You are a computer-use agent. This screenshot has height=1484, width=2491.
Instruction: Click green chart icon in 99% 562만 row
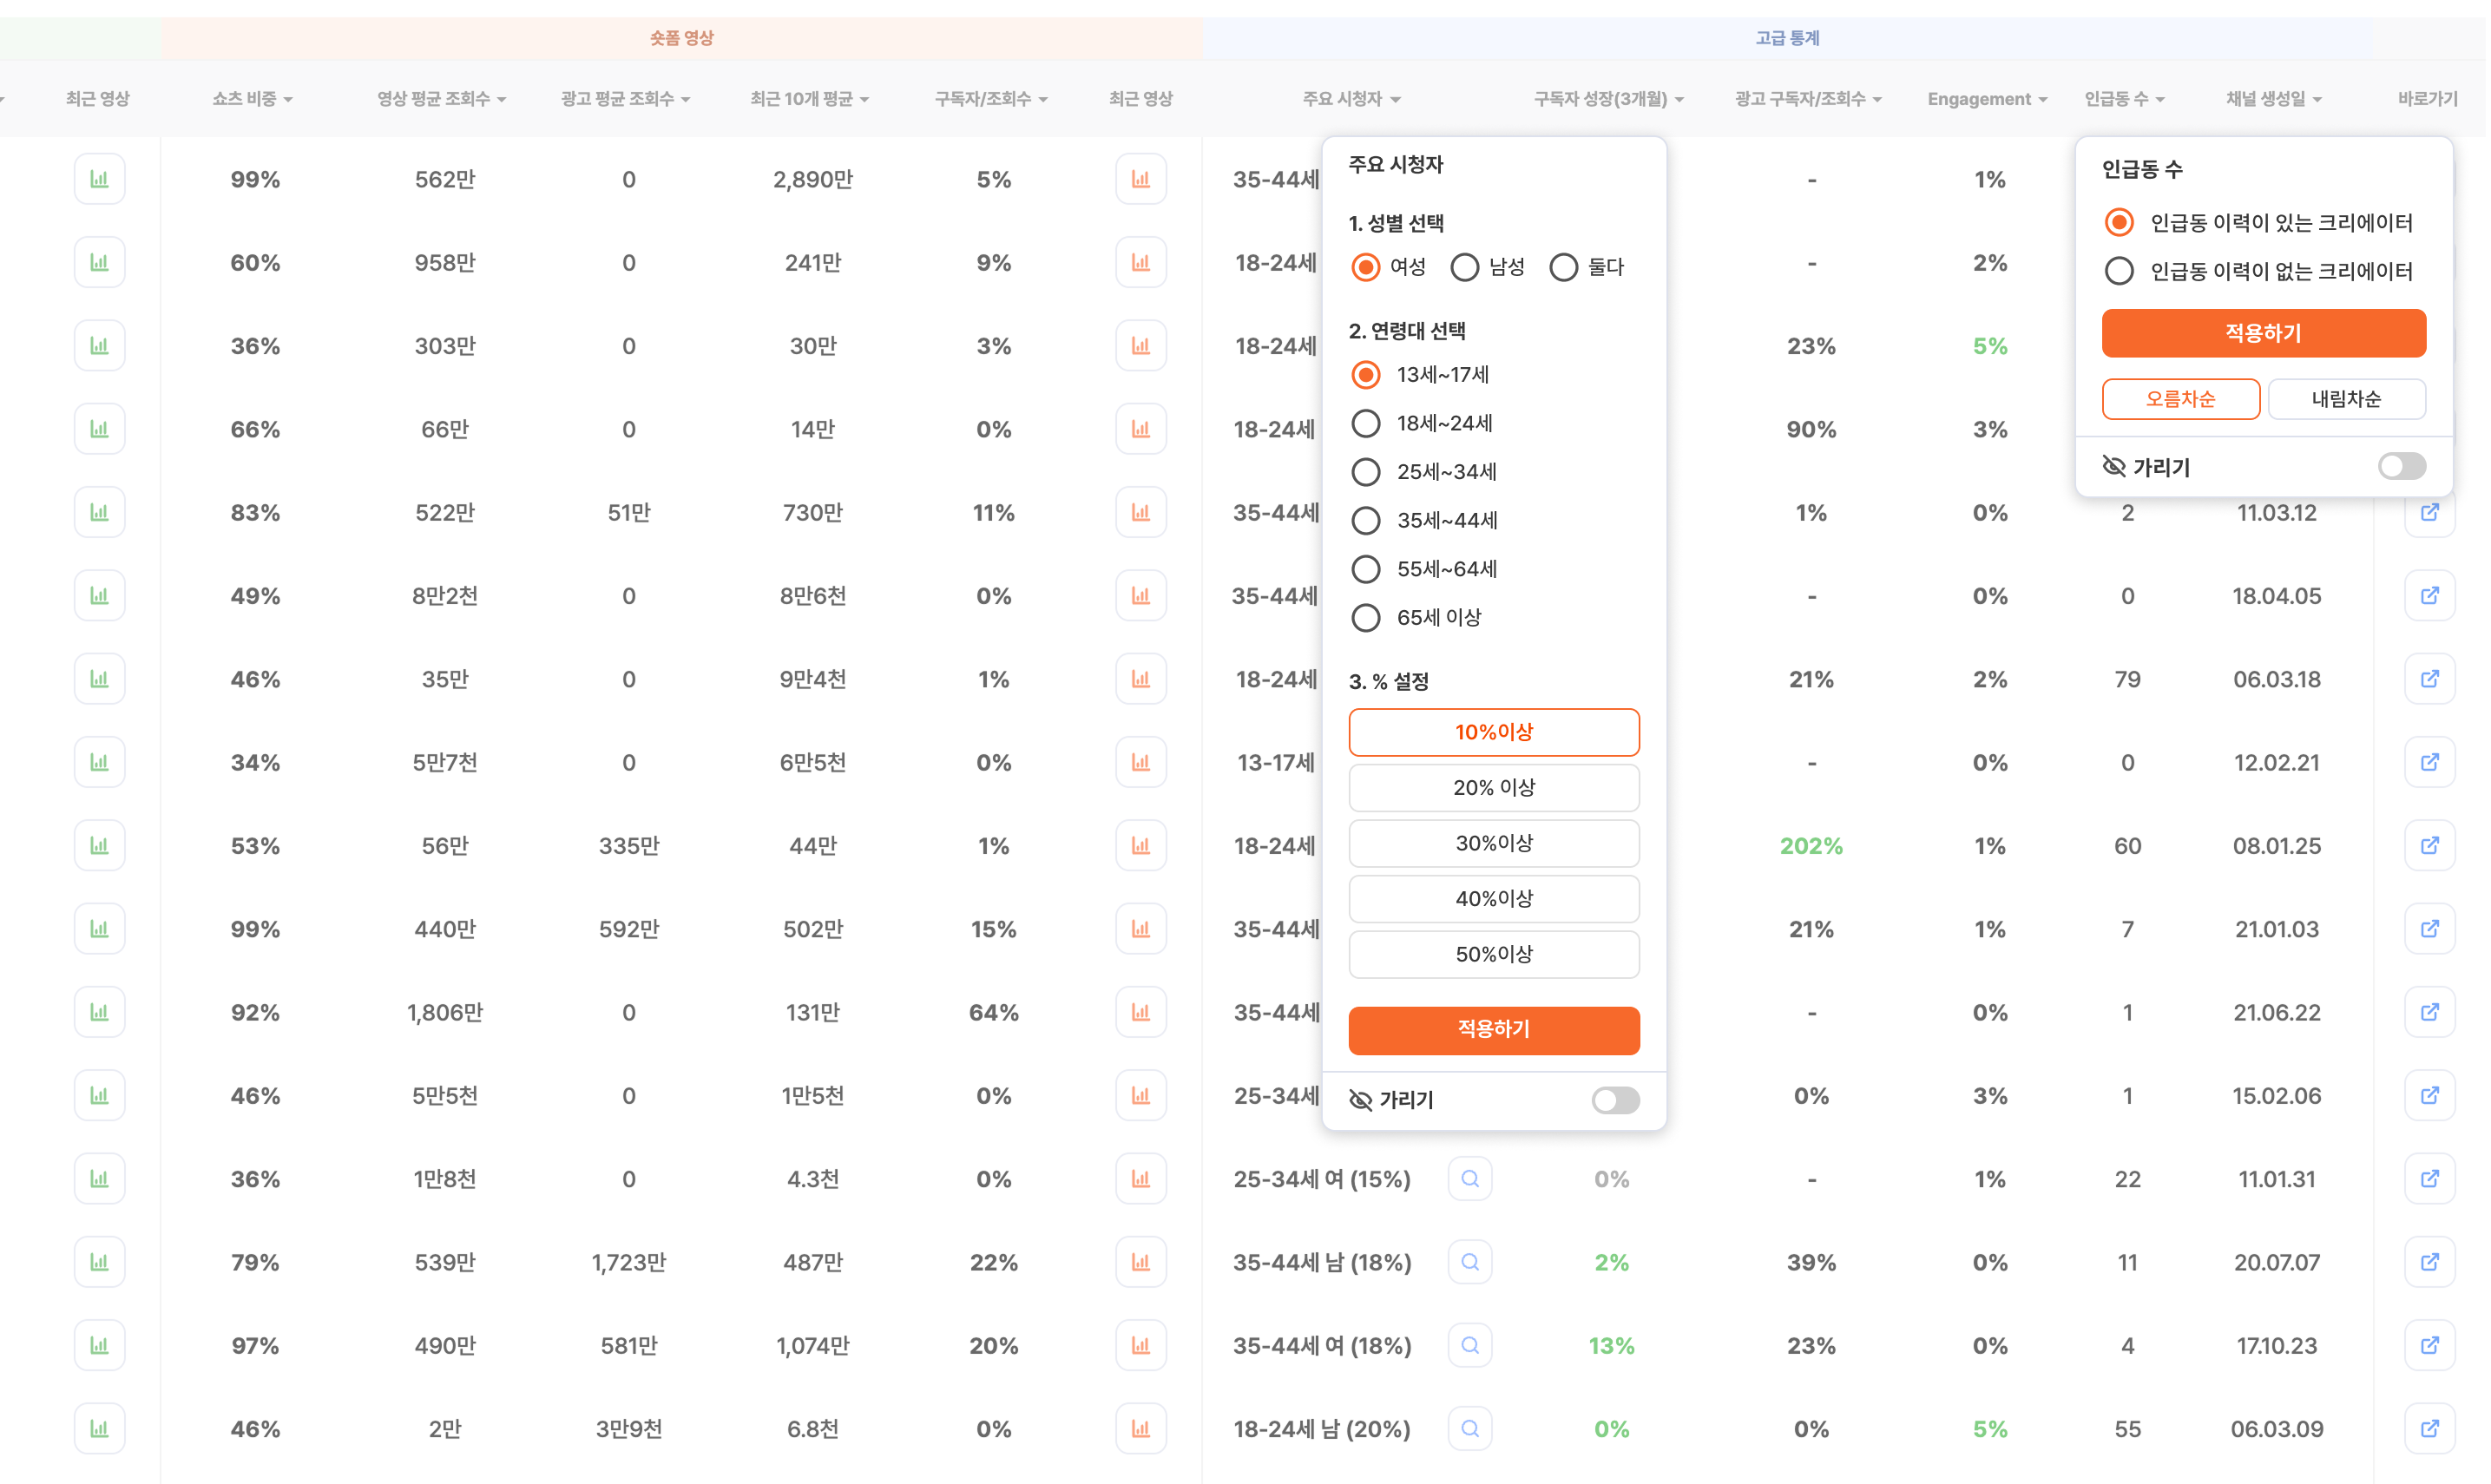(99, 179)
